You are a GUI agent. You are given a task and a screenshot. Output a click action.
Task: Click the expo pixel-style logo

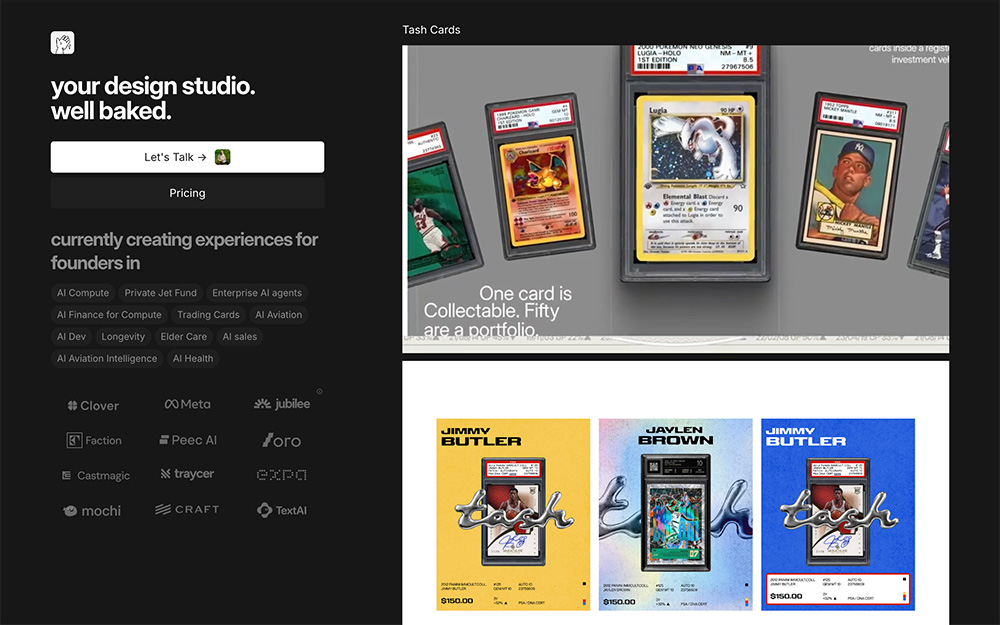281,474
